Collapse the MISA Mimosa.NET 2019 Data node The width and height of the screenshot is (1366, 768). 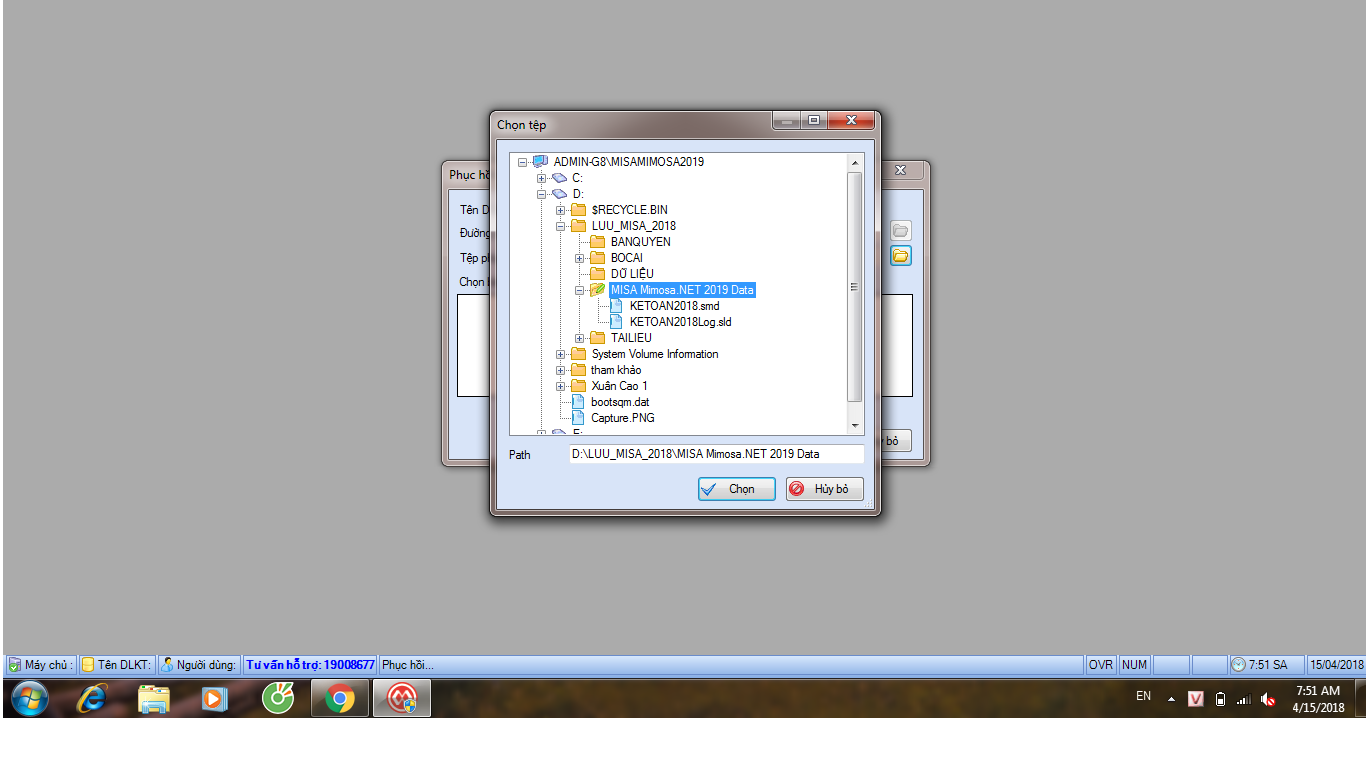point(579,290)
